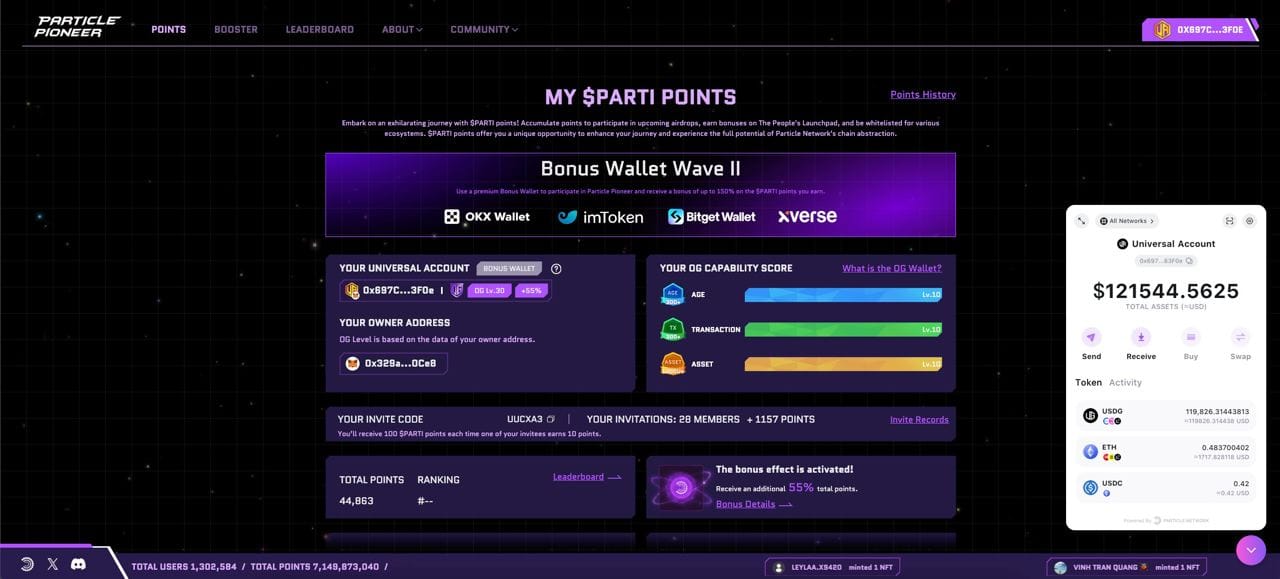Open the Points History link

923,94
